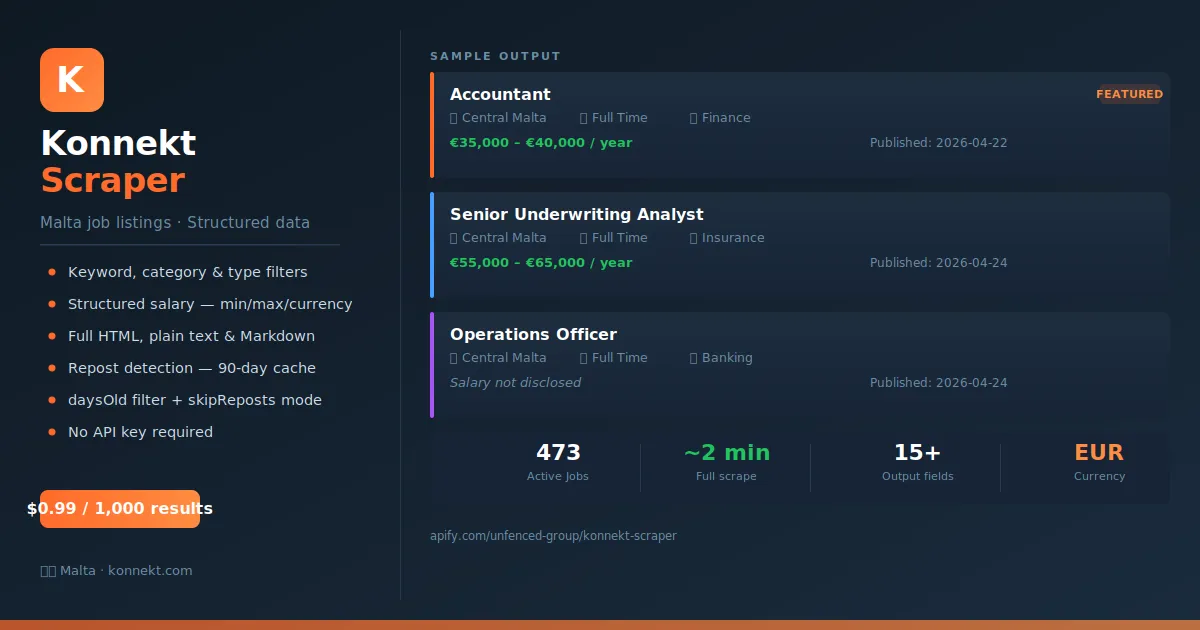
Task: Click the FEATURED badge on Accountant
Action: (x=1130, y=94)
